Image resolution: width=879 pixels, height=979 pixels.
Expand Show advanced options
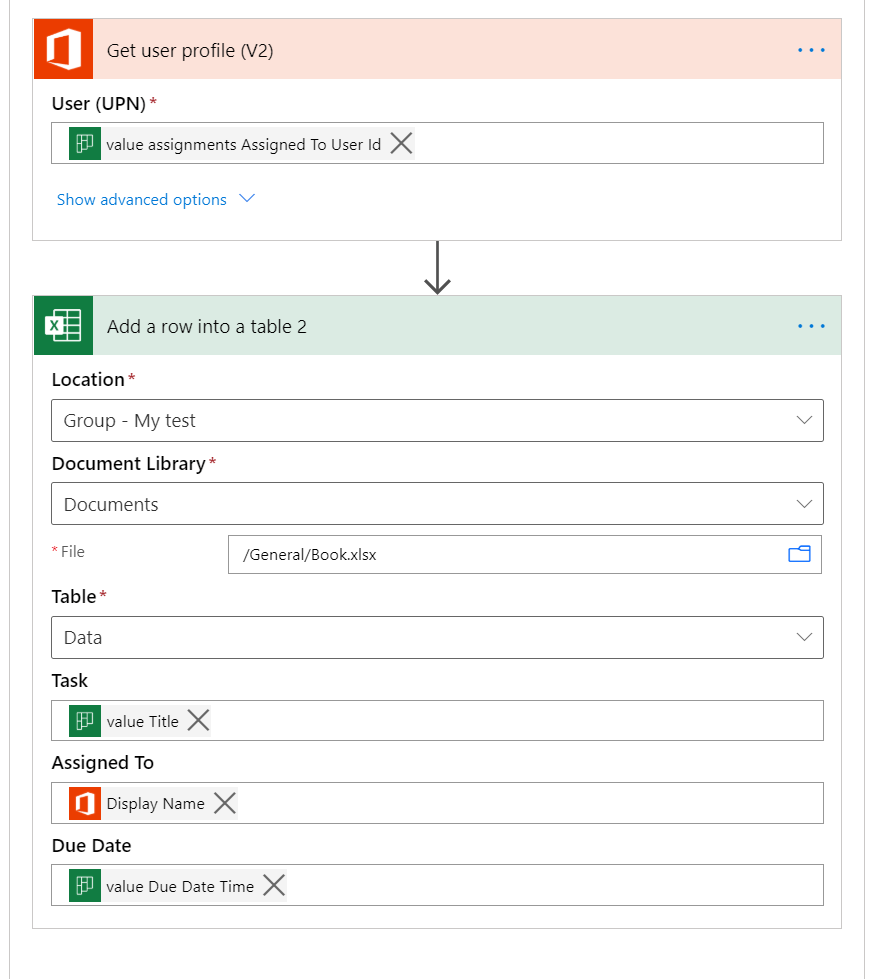tap(142, 199)
